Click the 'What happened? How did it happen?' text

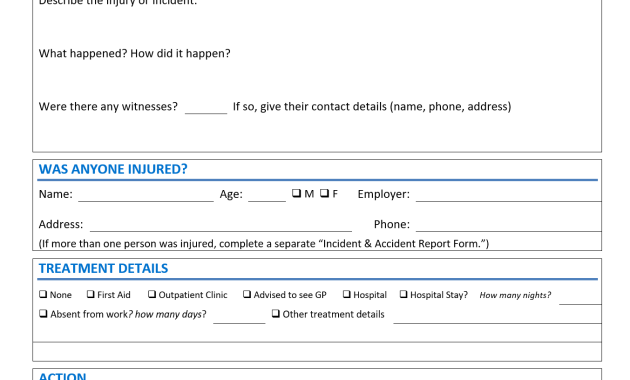click(135, 53)
